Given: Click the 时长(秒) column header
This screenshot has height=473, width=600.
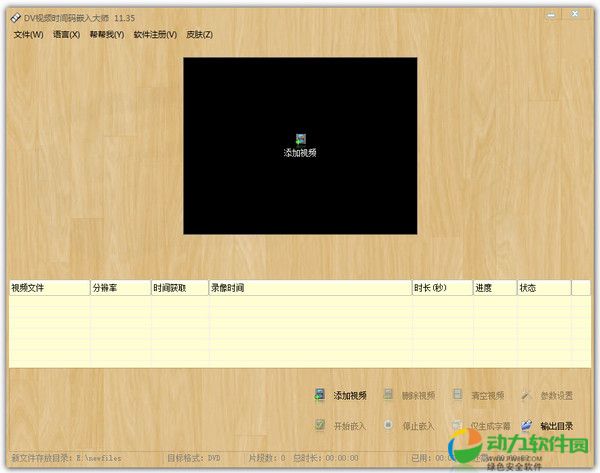Looking at the screenshot, I should coord(441,288).
